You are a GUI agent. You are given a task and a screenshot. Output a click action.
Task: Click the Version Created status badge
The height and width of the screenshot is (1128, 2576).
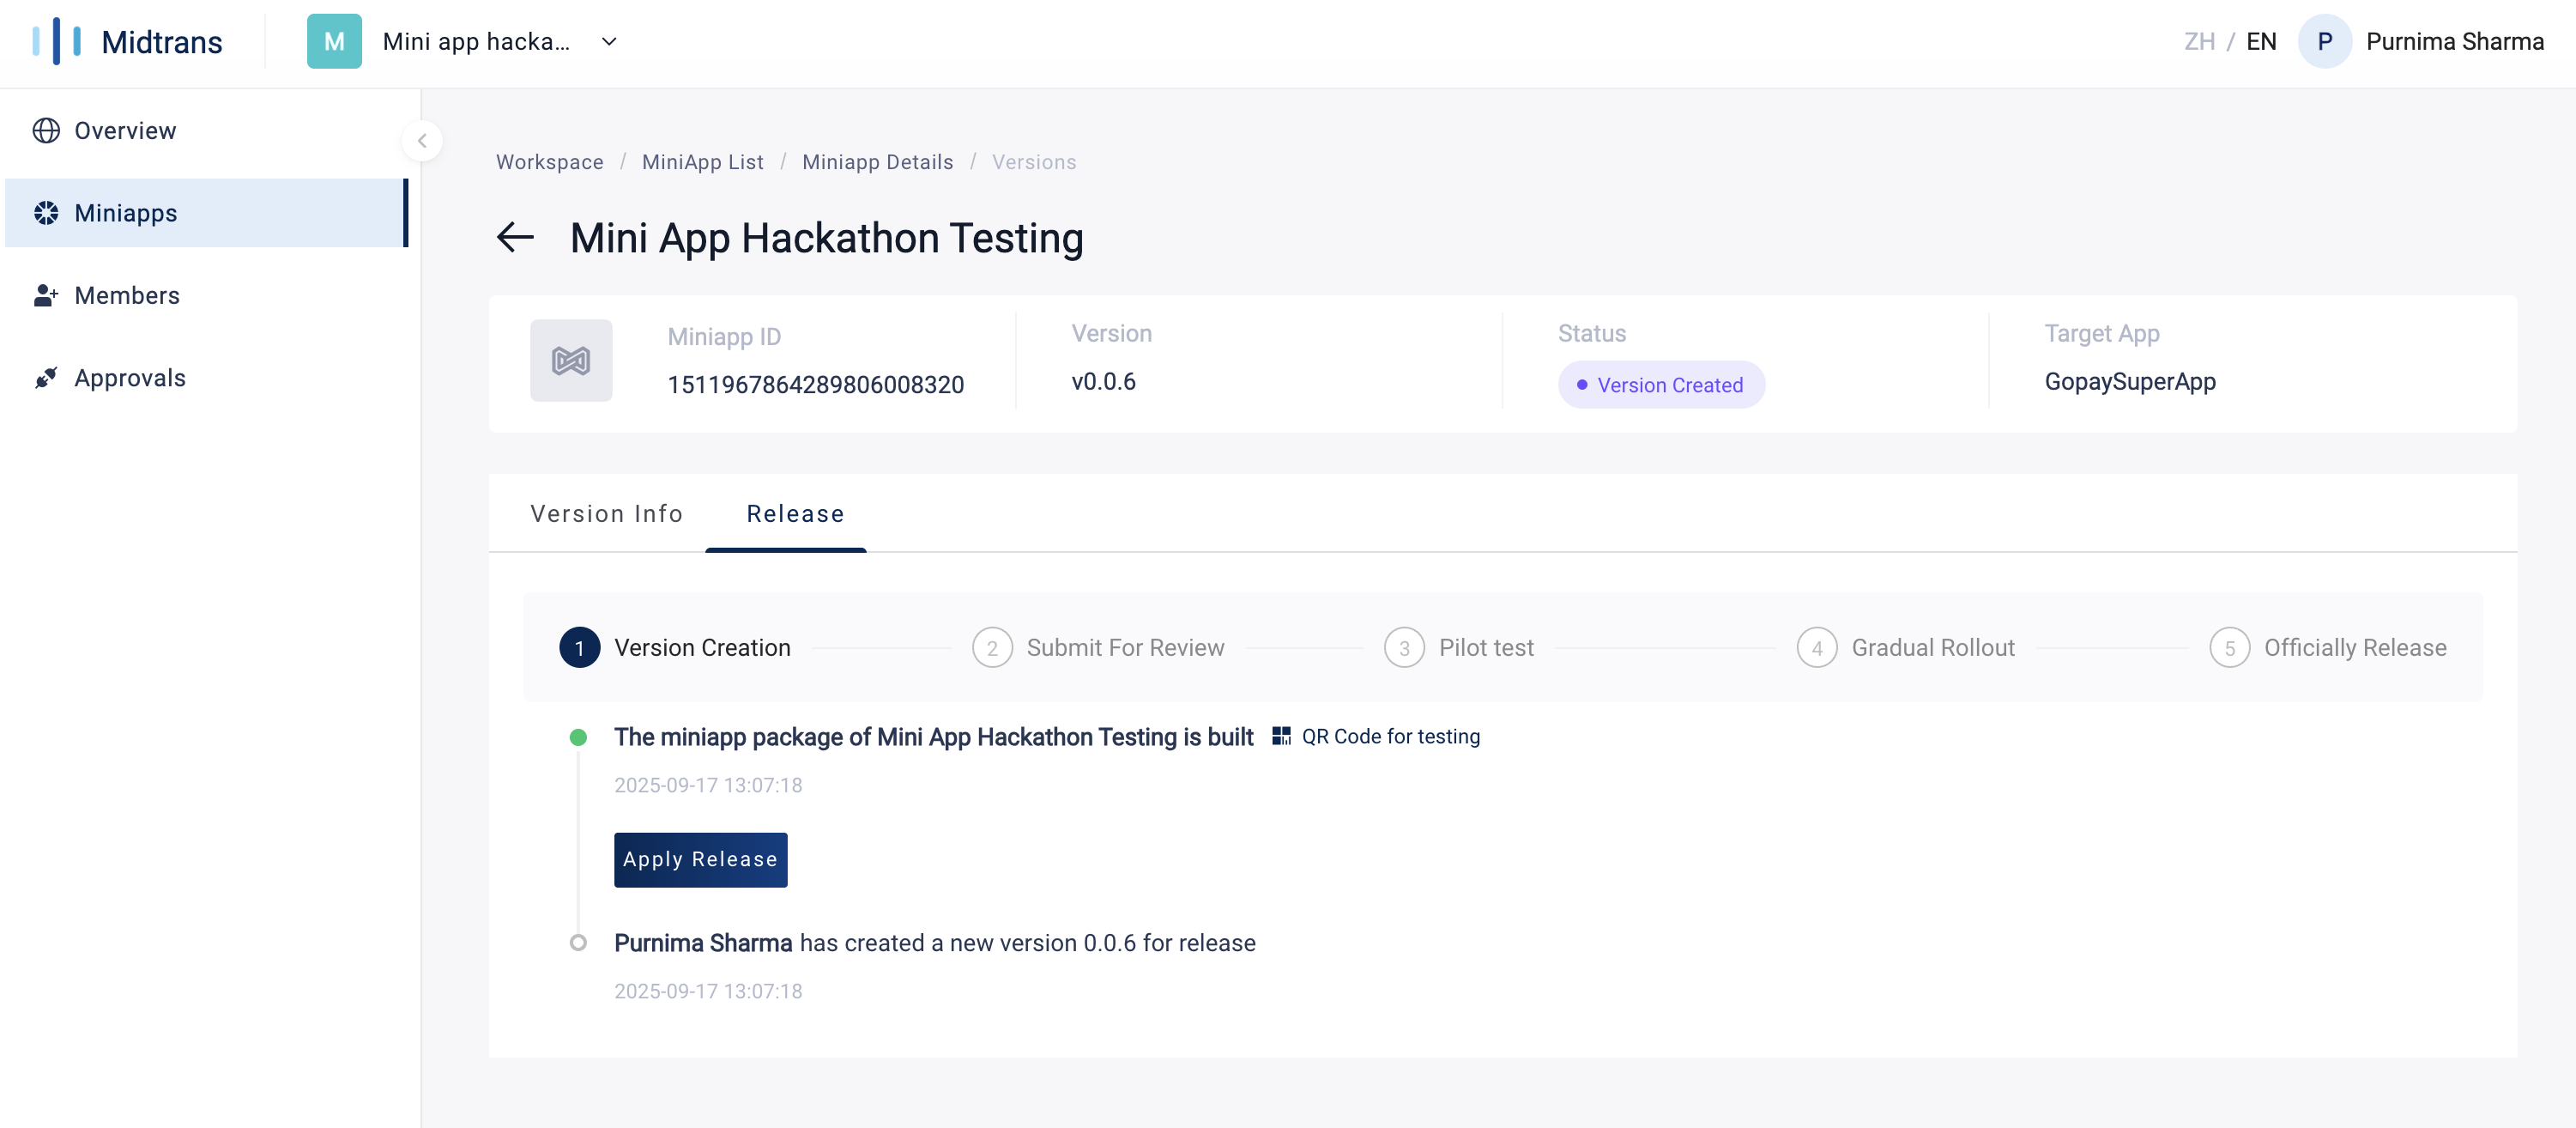(x=1660, y=385)
